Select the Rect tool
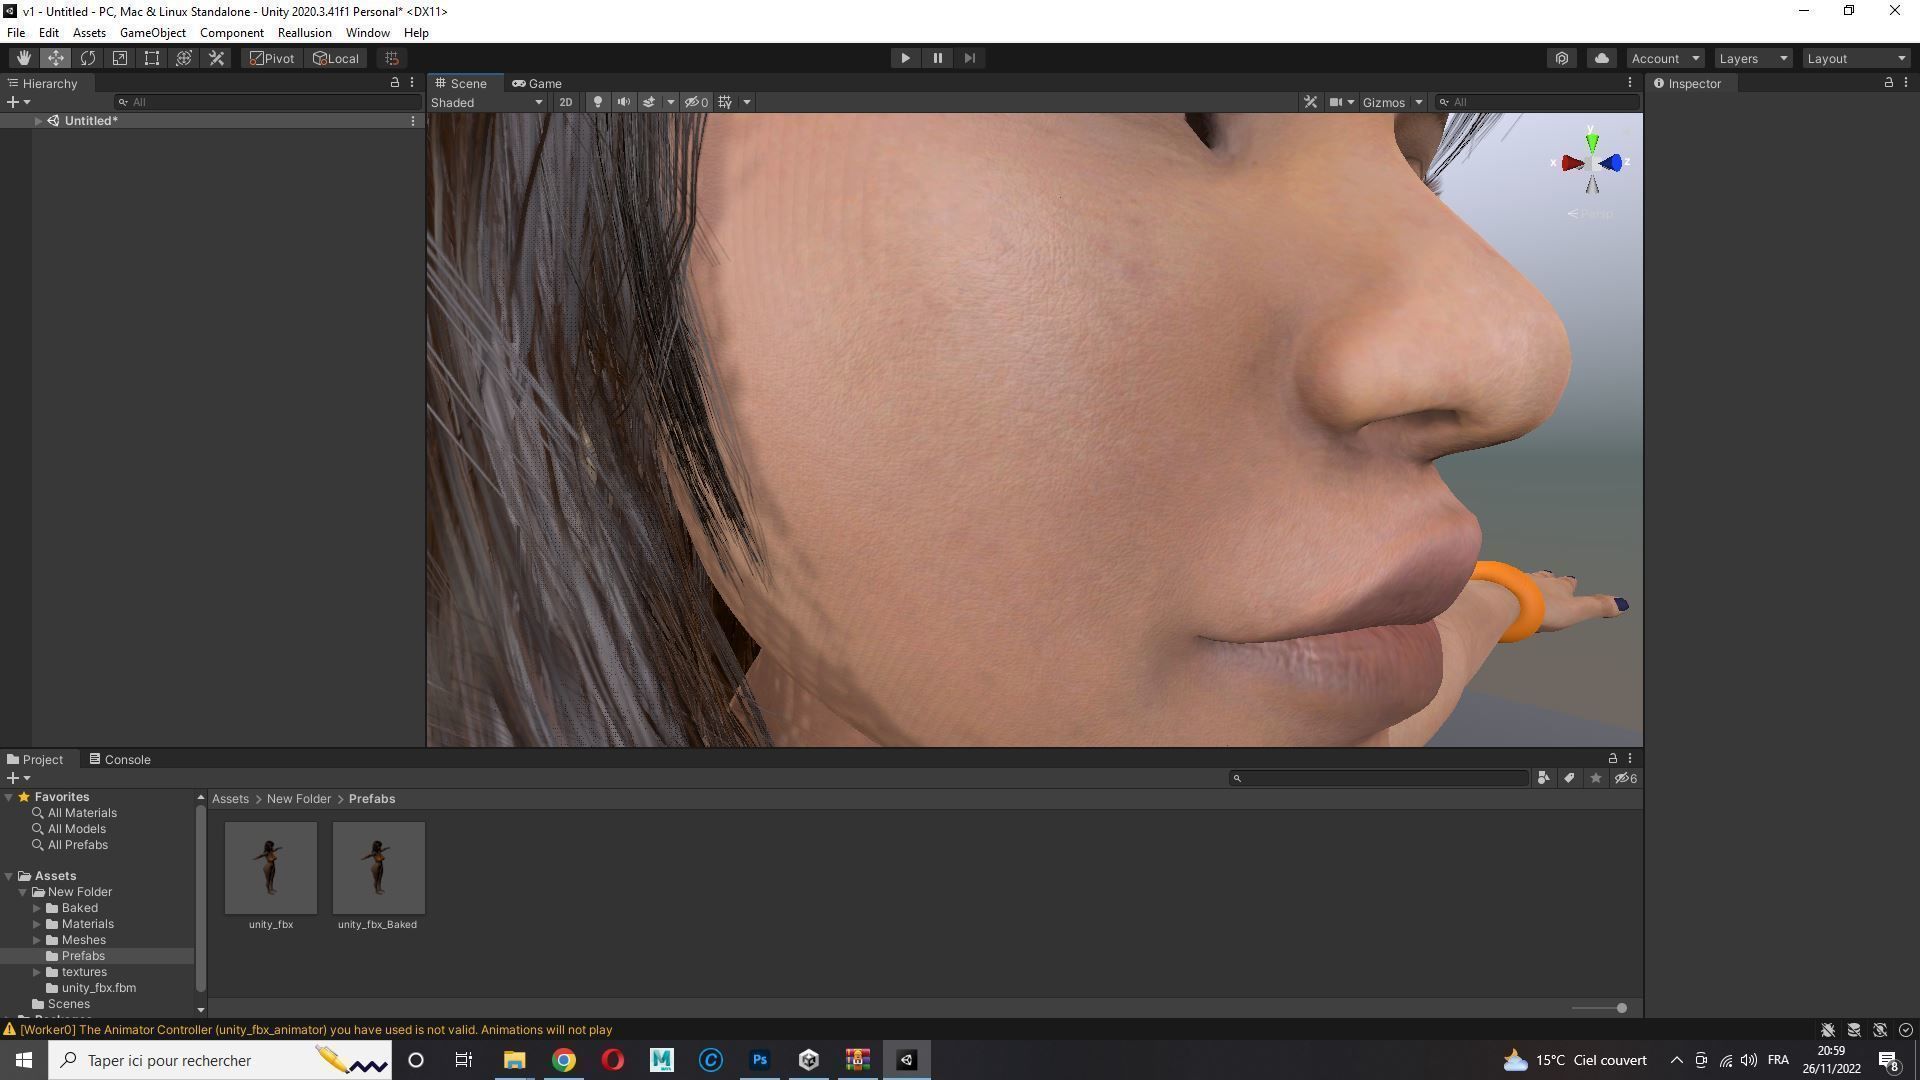The width and height of the screenshot is (1920, 1080). click(152, 58)
